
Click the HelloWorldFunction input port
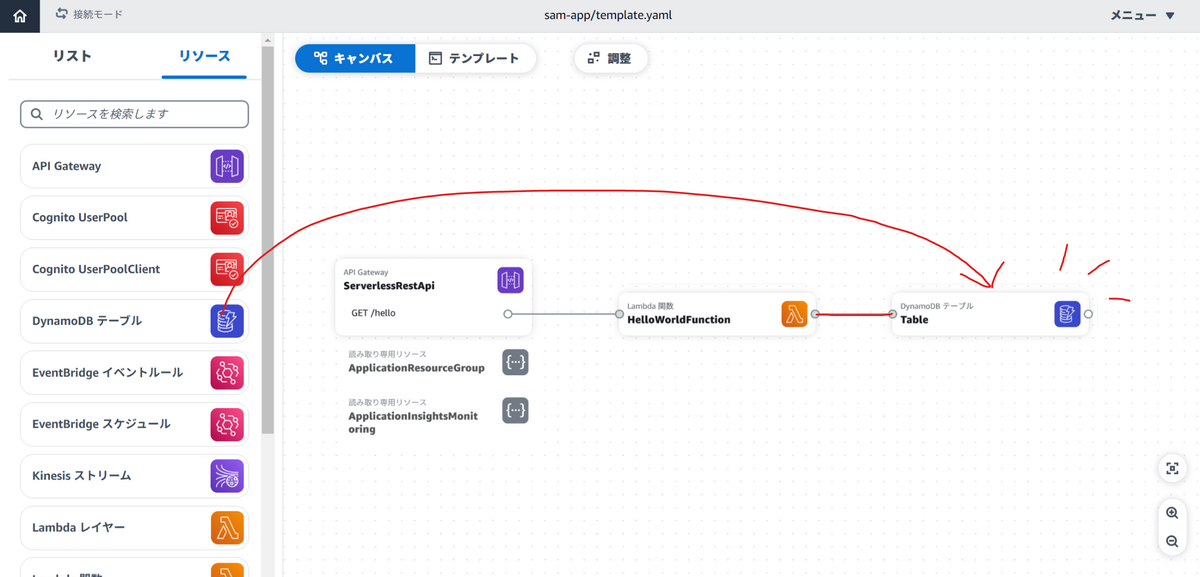pyautogui.click(x=620, y=314)
